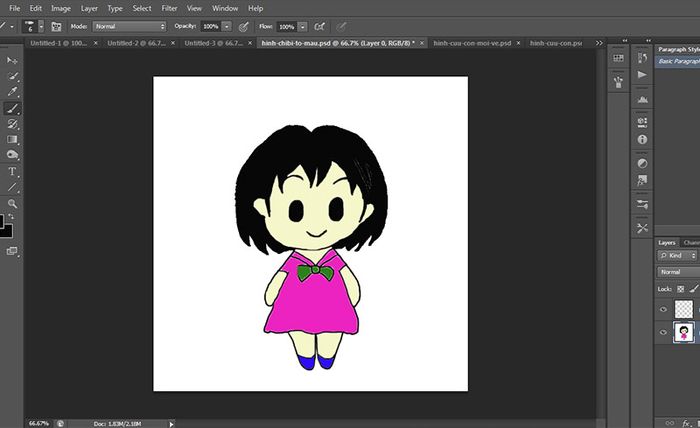Open Info panel icon
This screenshot has width=700, height=428.
[x=642, y=140]
